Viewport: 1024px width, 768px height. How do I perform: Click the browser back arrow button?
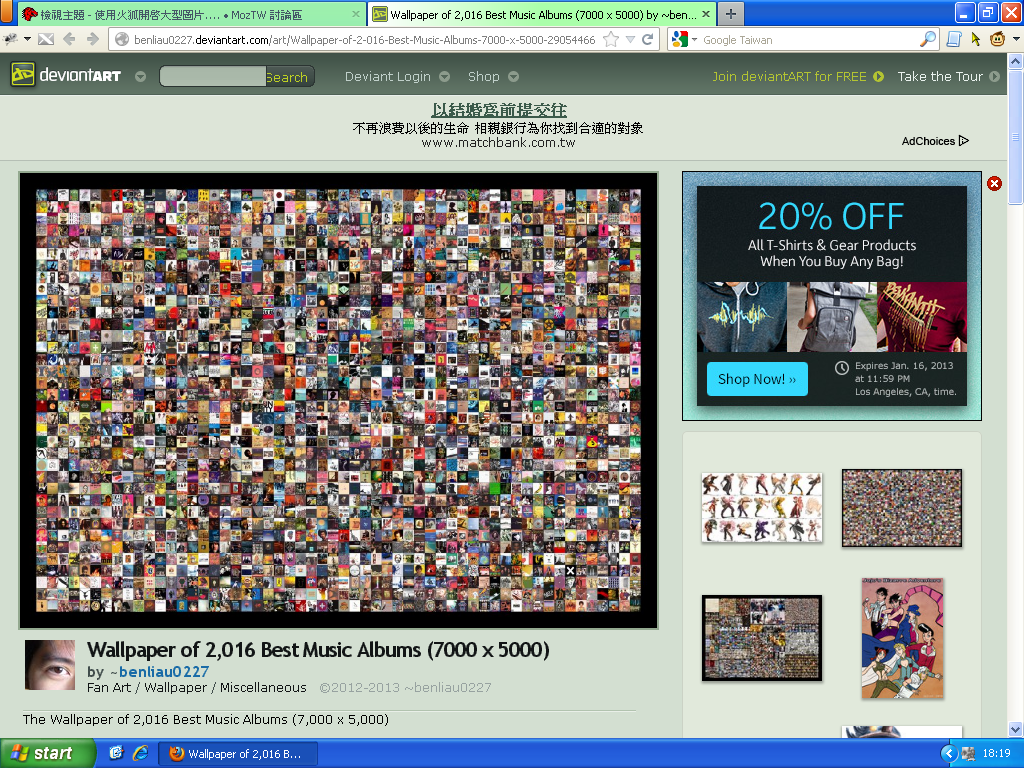pyautogui.click(x=69, y=39)
